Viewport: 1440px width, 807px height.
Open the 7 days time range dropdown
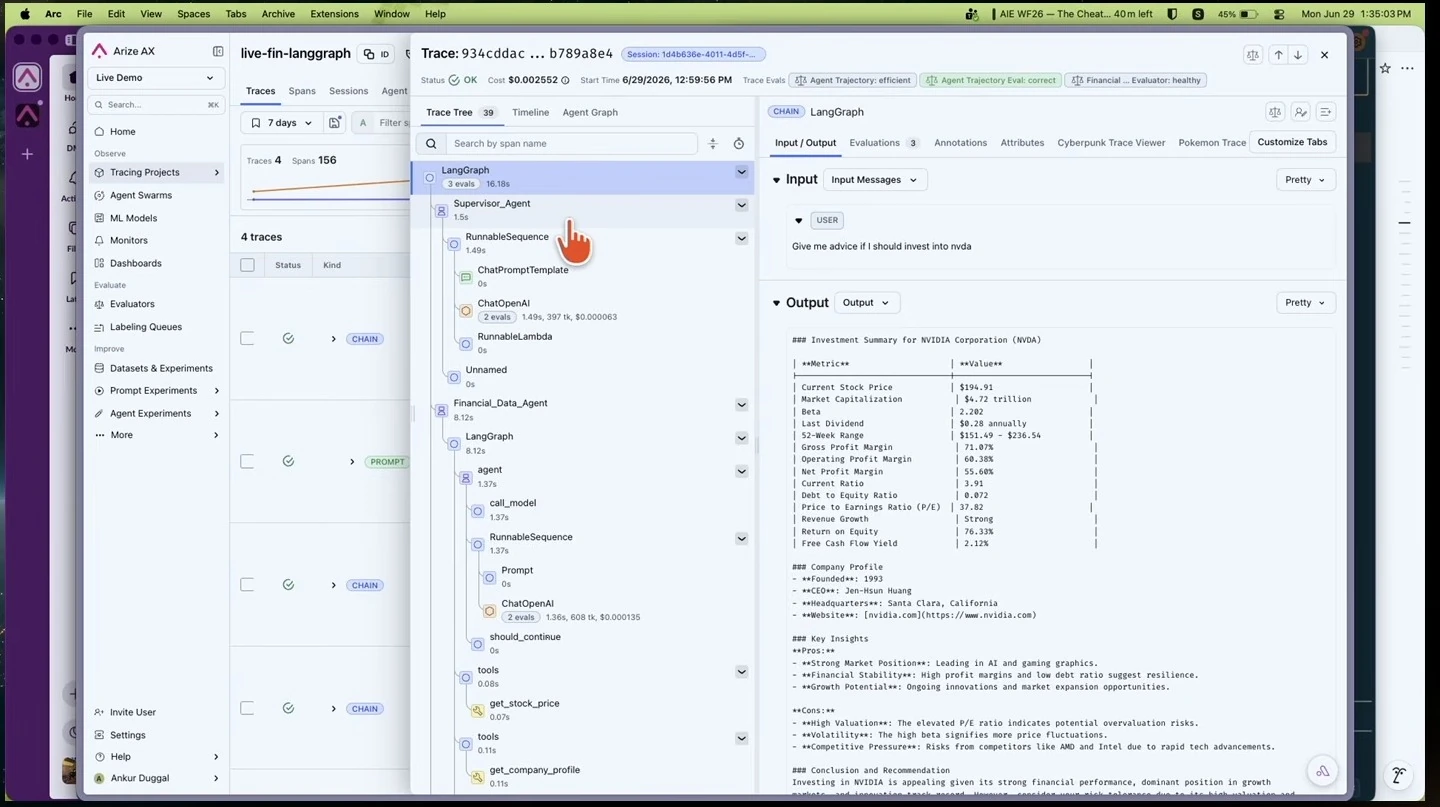point(281,122)
